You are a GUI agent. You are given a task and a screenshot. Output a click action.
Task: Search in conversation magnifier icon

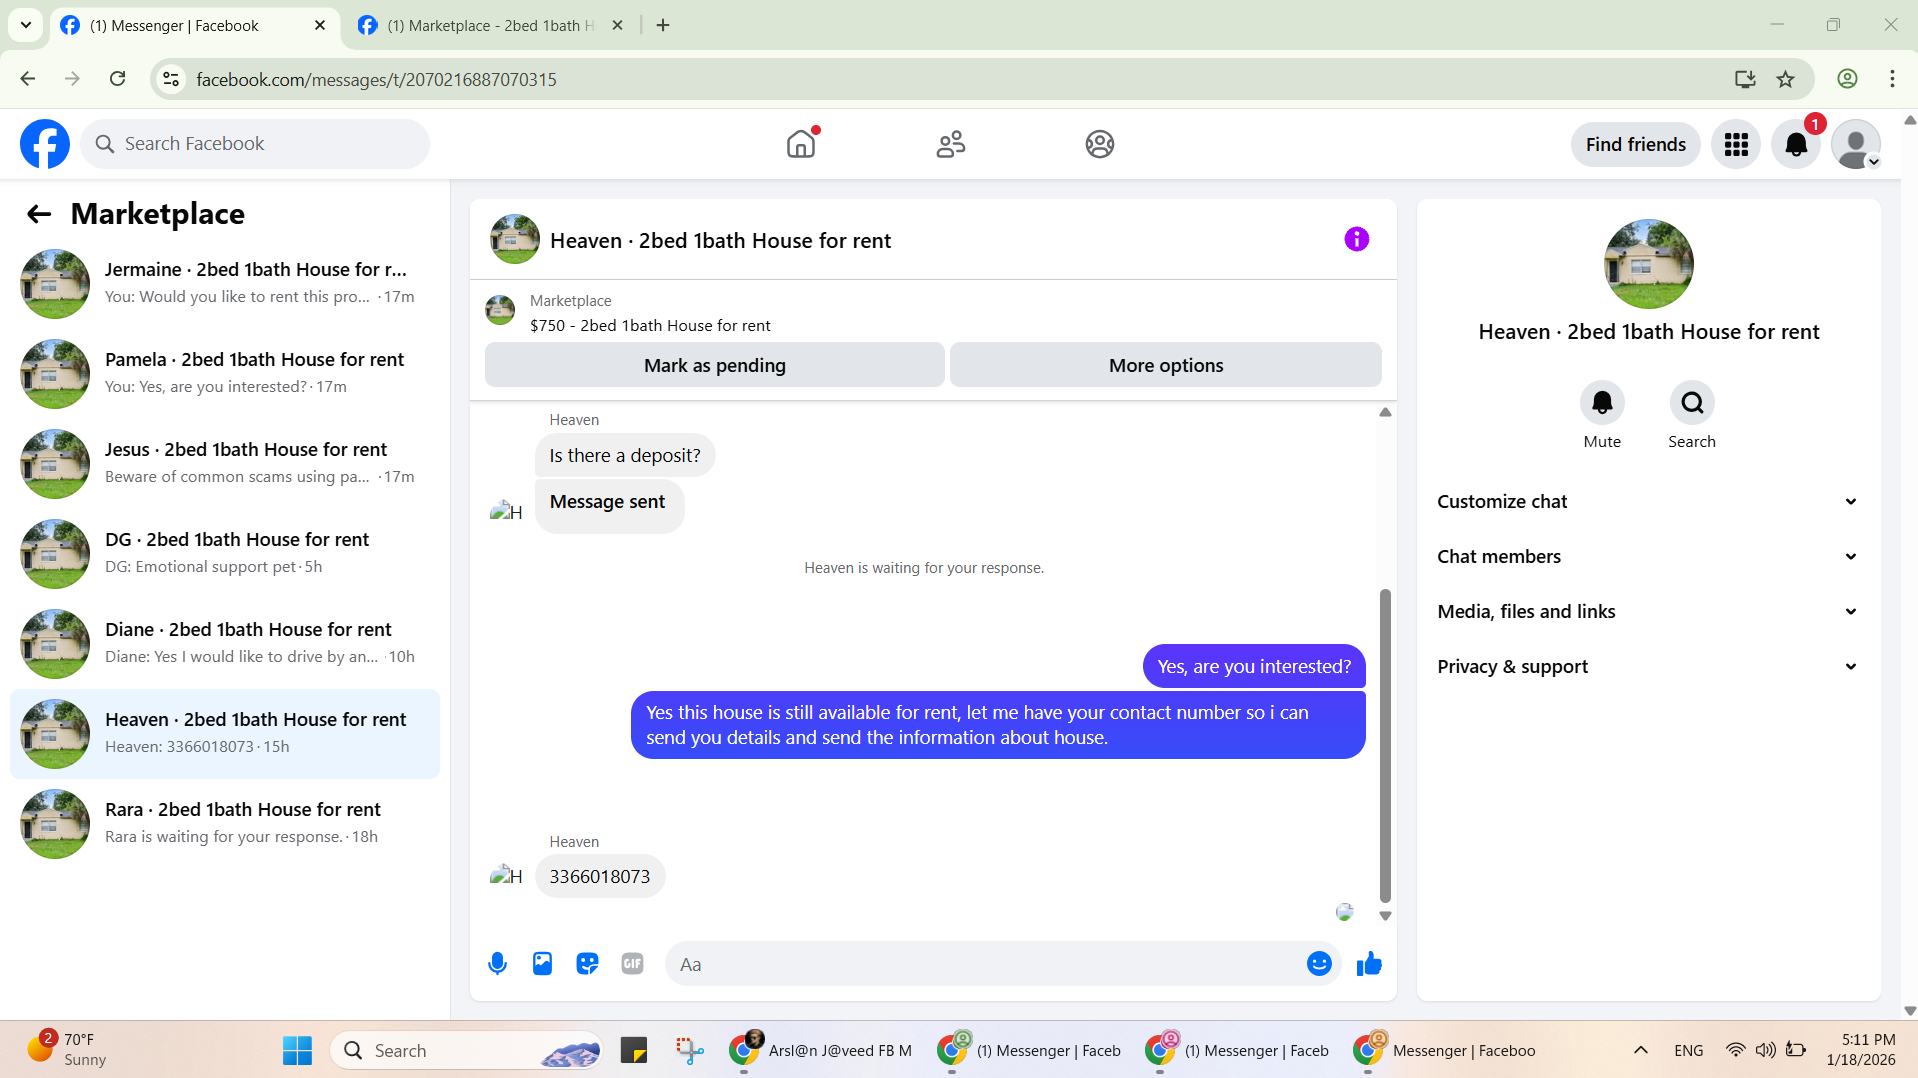(x=1692, y=402)
